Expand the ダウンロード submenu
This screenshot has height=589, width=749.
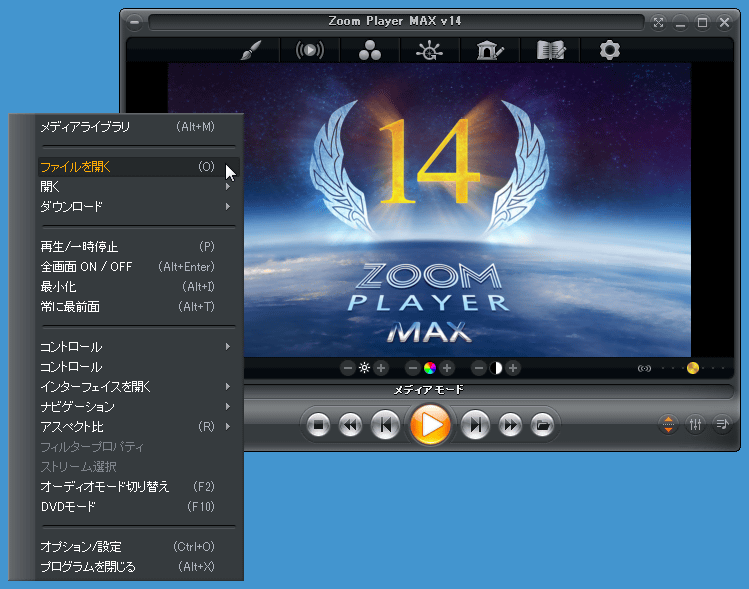click(x=139, y=207)
